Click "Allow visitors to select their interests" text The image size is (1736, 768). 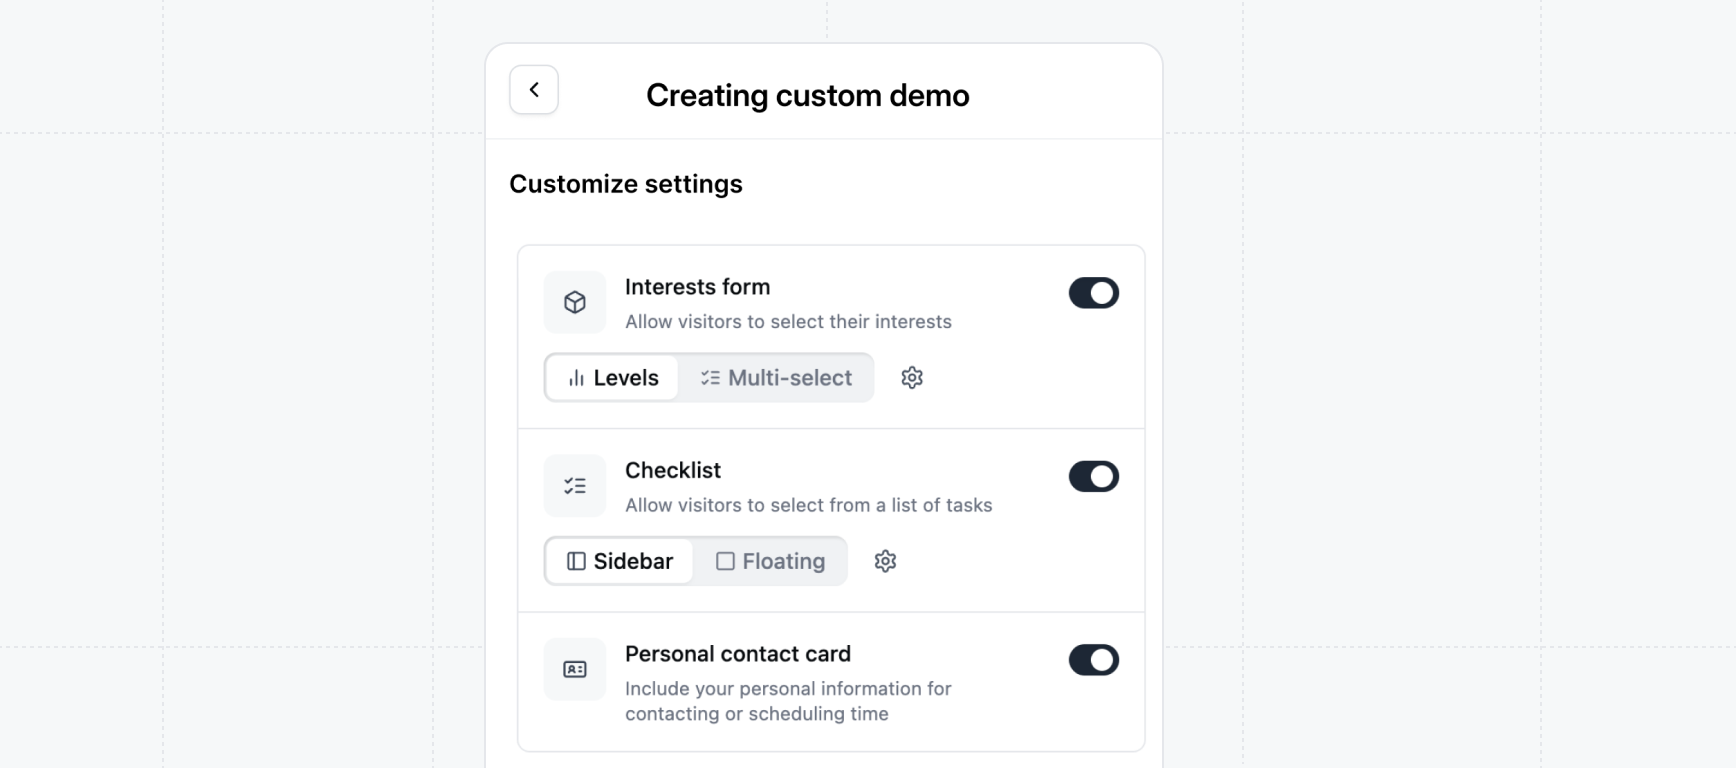[788, 322]
